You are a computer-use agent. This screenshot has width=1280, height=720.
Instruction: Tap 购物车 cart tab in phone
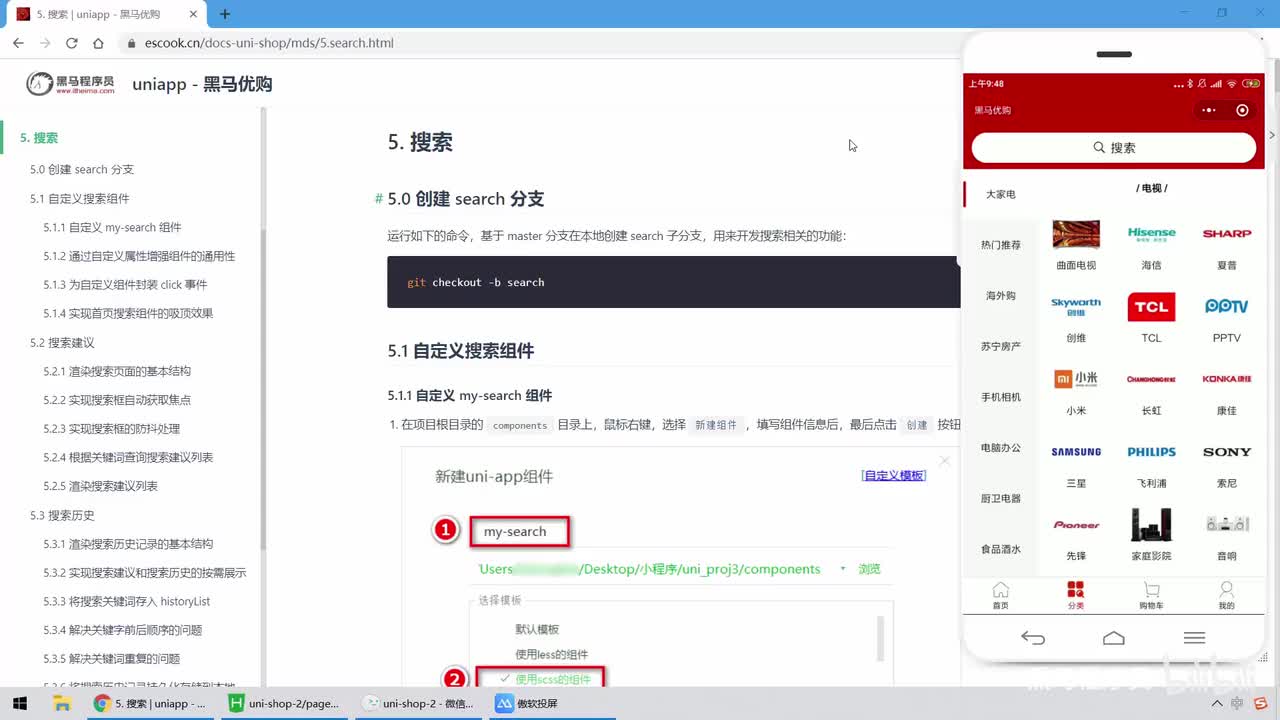pos(1151,595)
